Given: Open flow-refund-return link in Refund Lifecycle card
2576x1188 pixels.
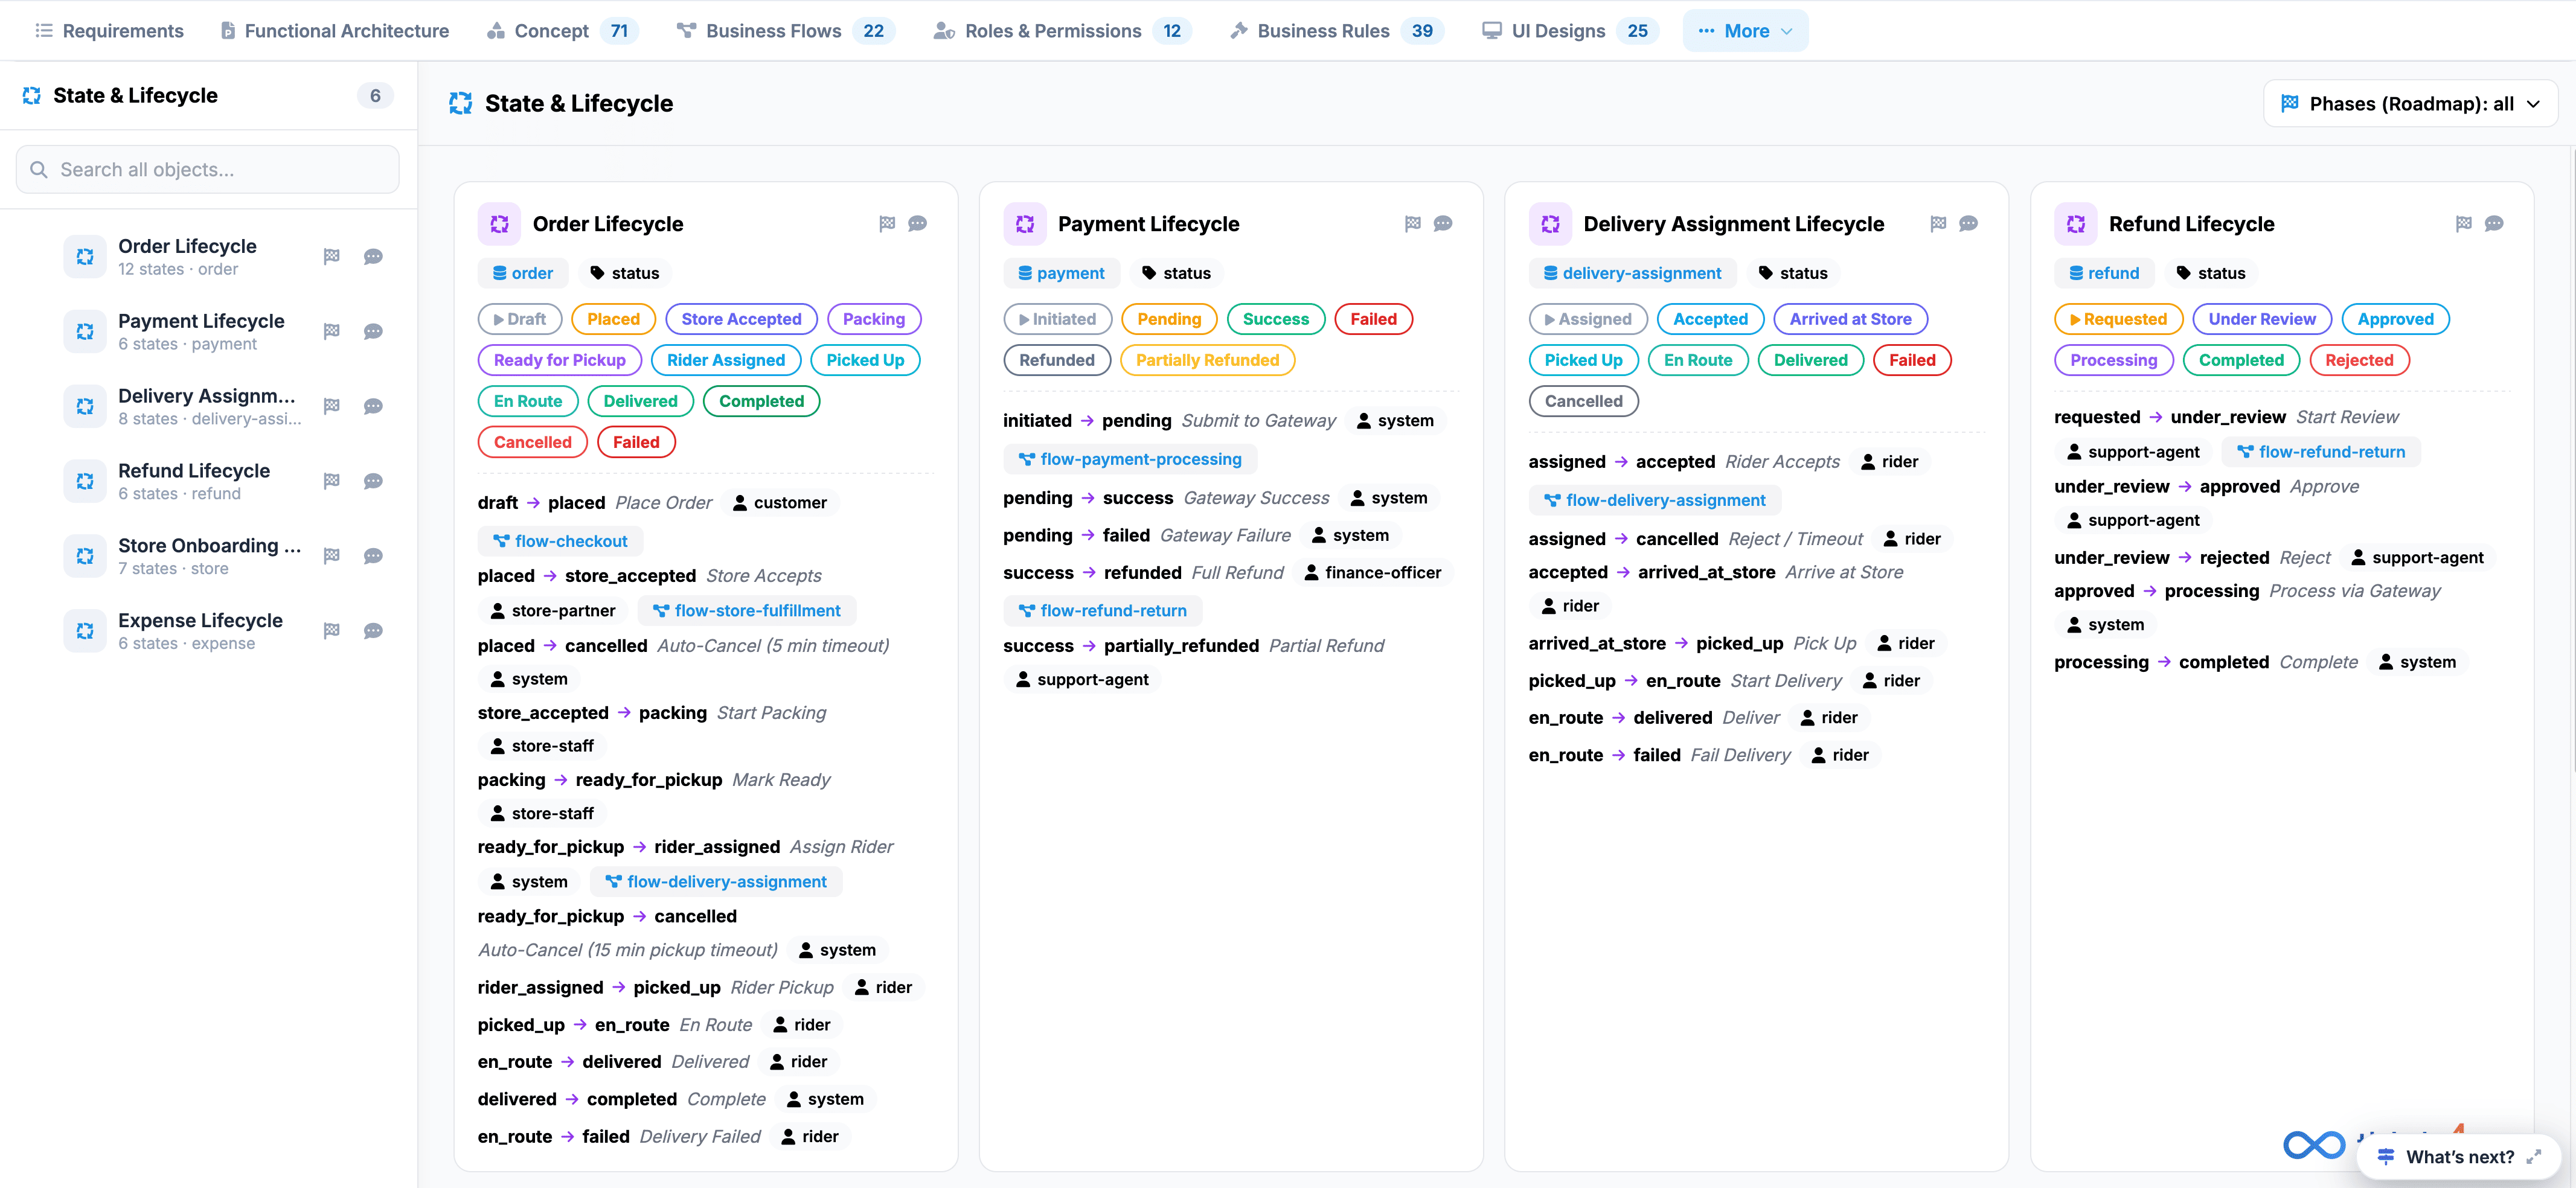Looking at the screenshot, I should click(x=2321, y=452).
